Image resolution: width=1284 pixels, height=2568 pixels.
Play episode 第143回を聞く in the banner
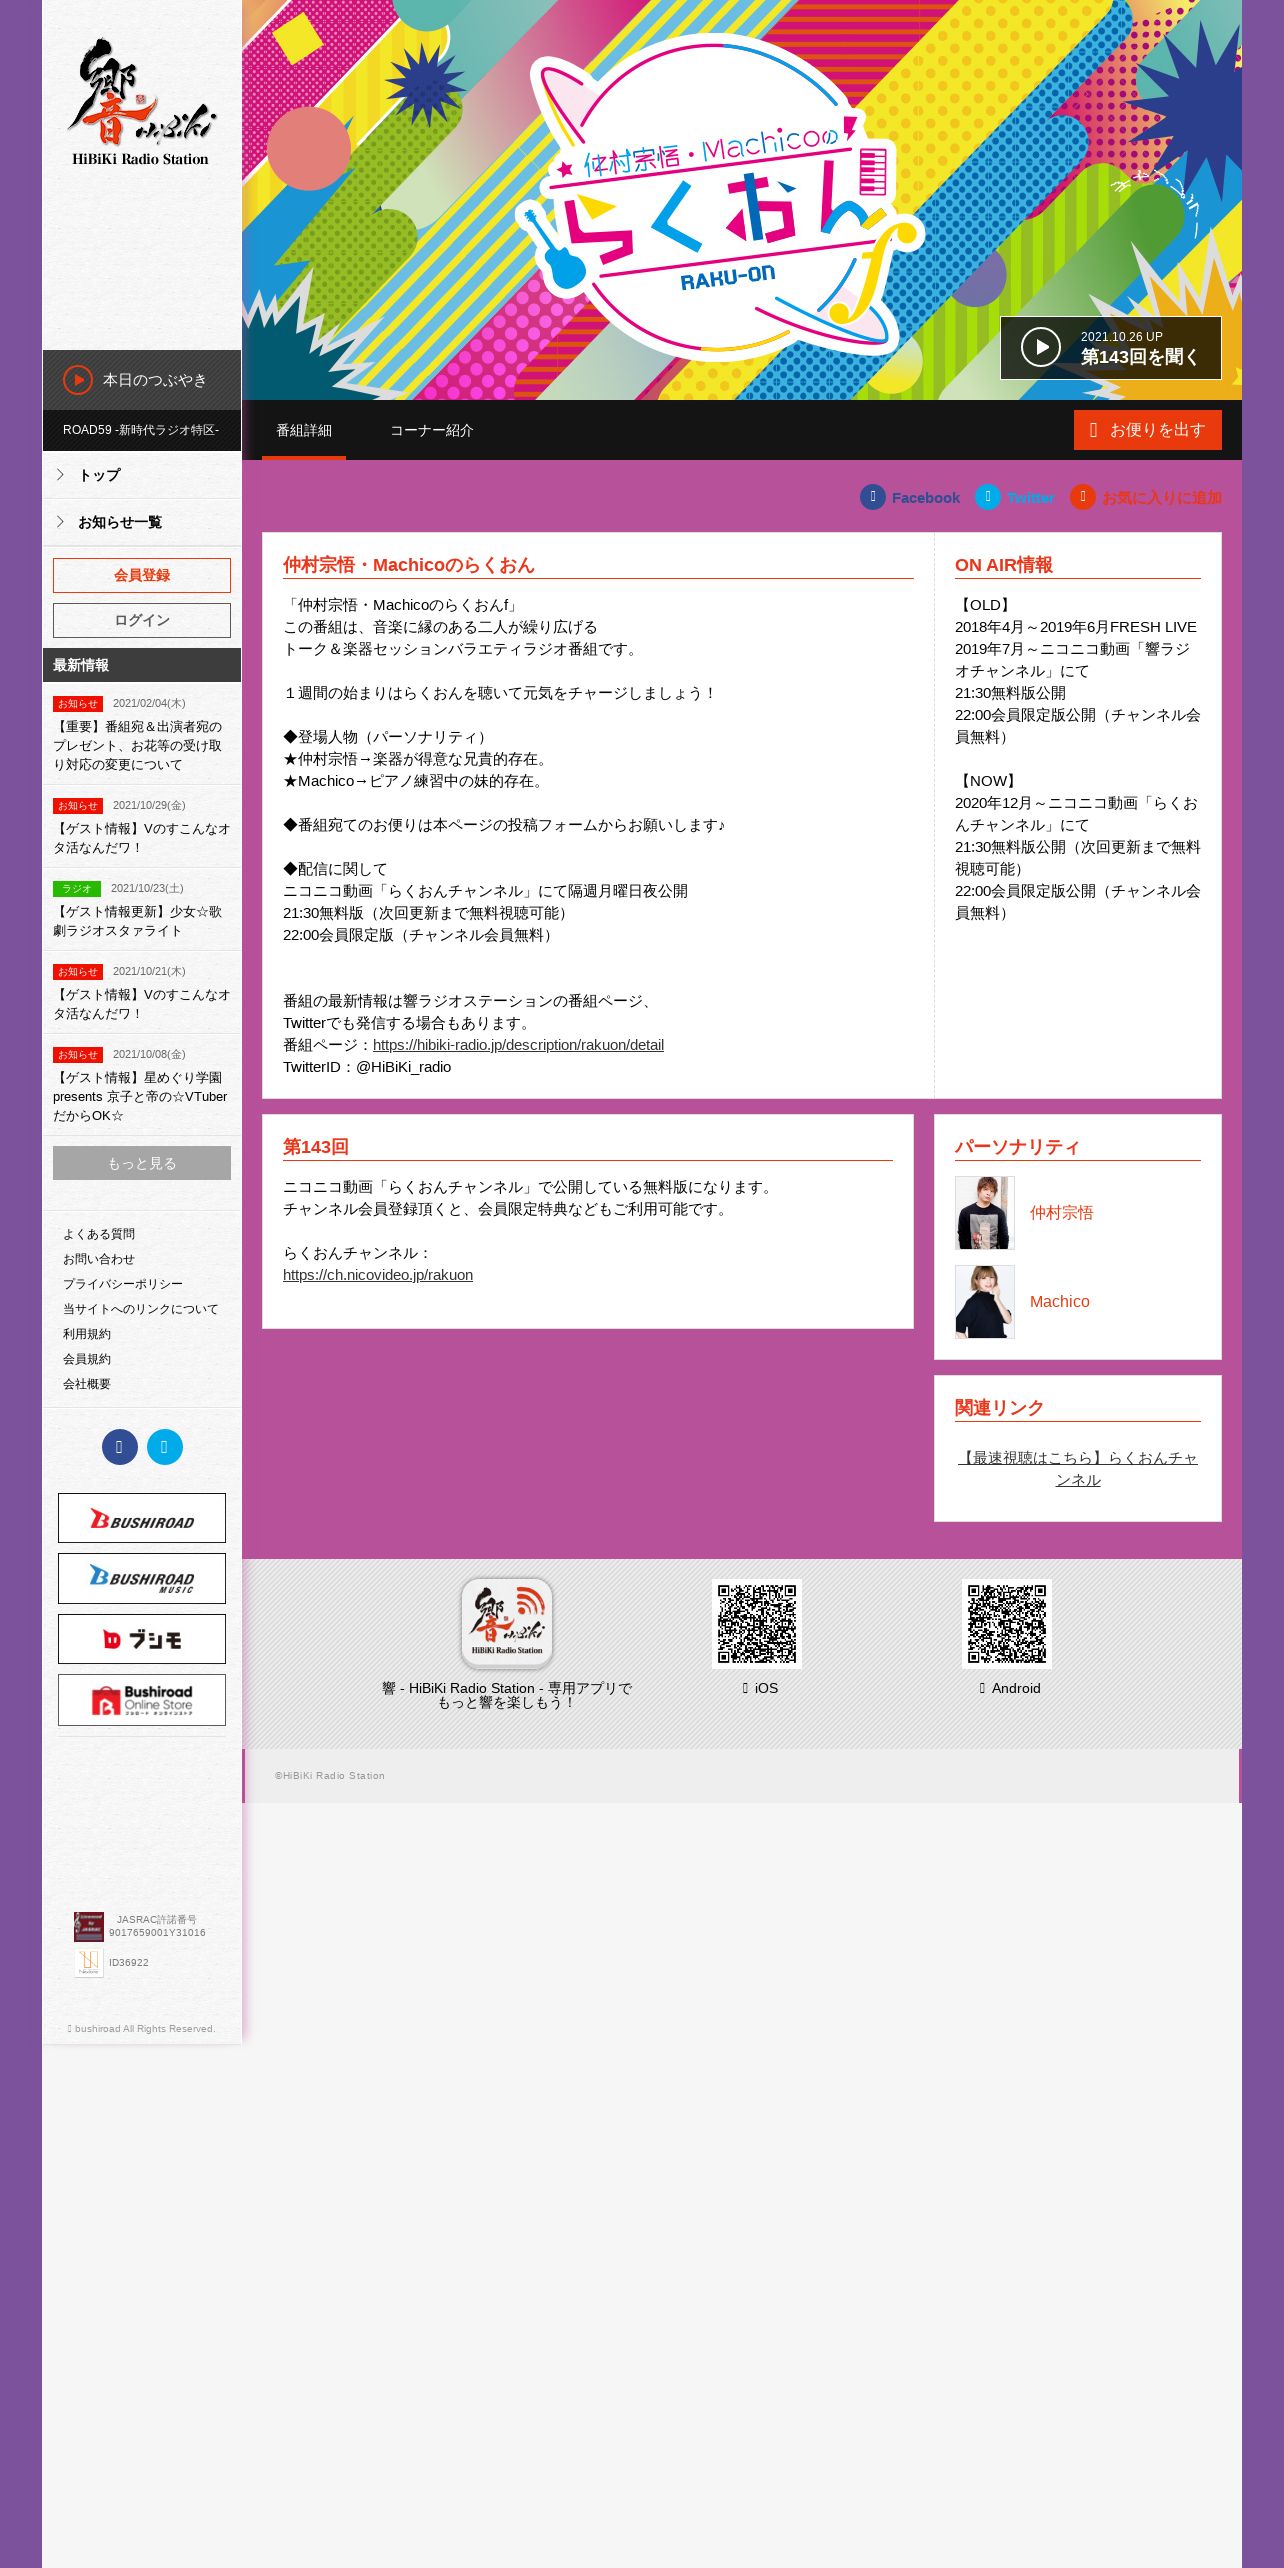(x=1110, y=348)
